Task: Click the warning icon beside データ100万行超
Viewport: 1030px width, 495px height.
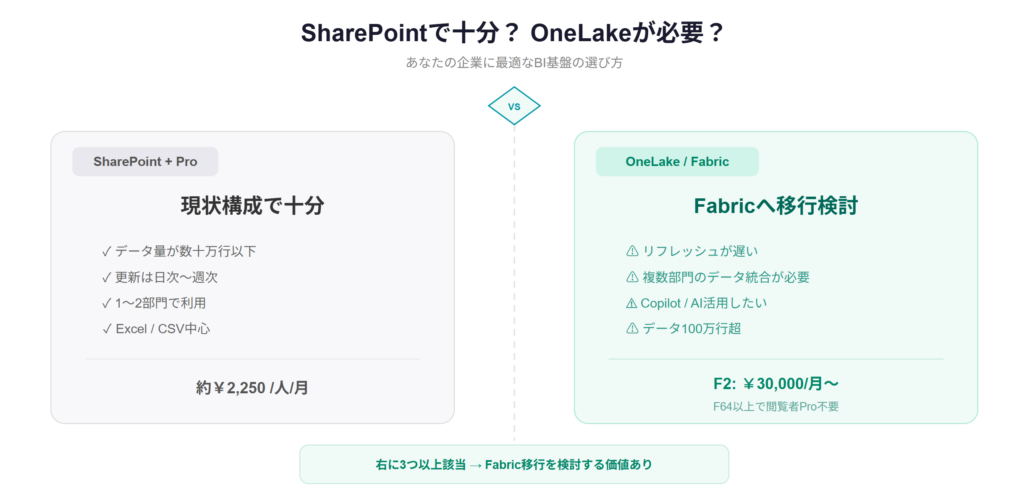Action: pos(631,329)
